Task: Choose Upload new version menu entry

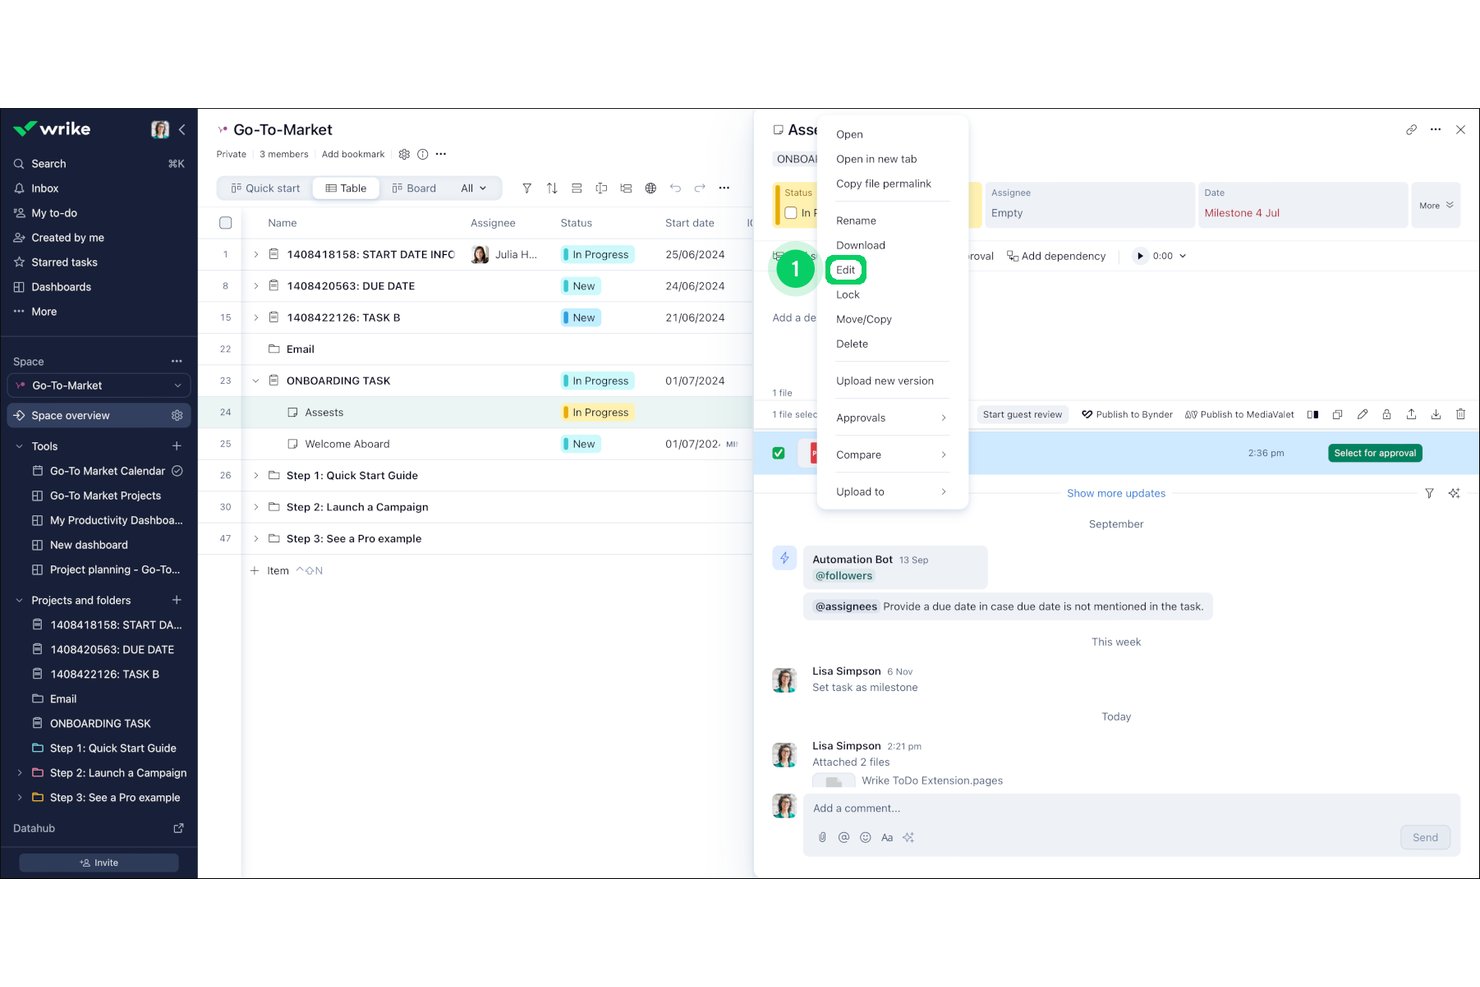Action: (x=885, y=381)
